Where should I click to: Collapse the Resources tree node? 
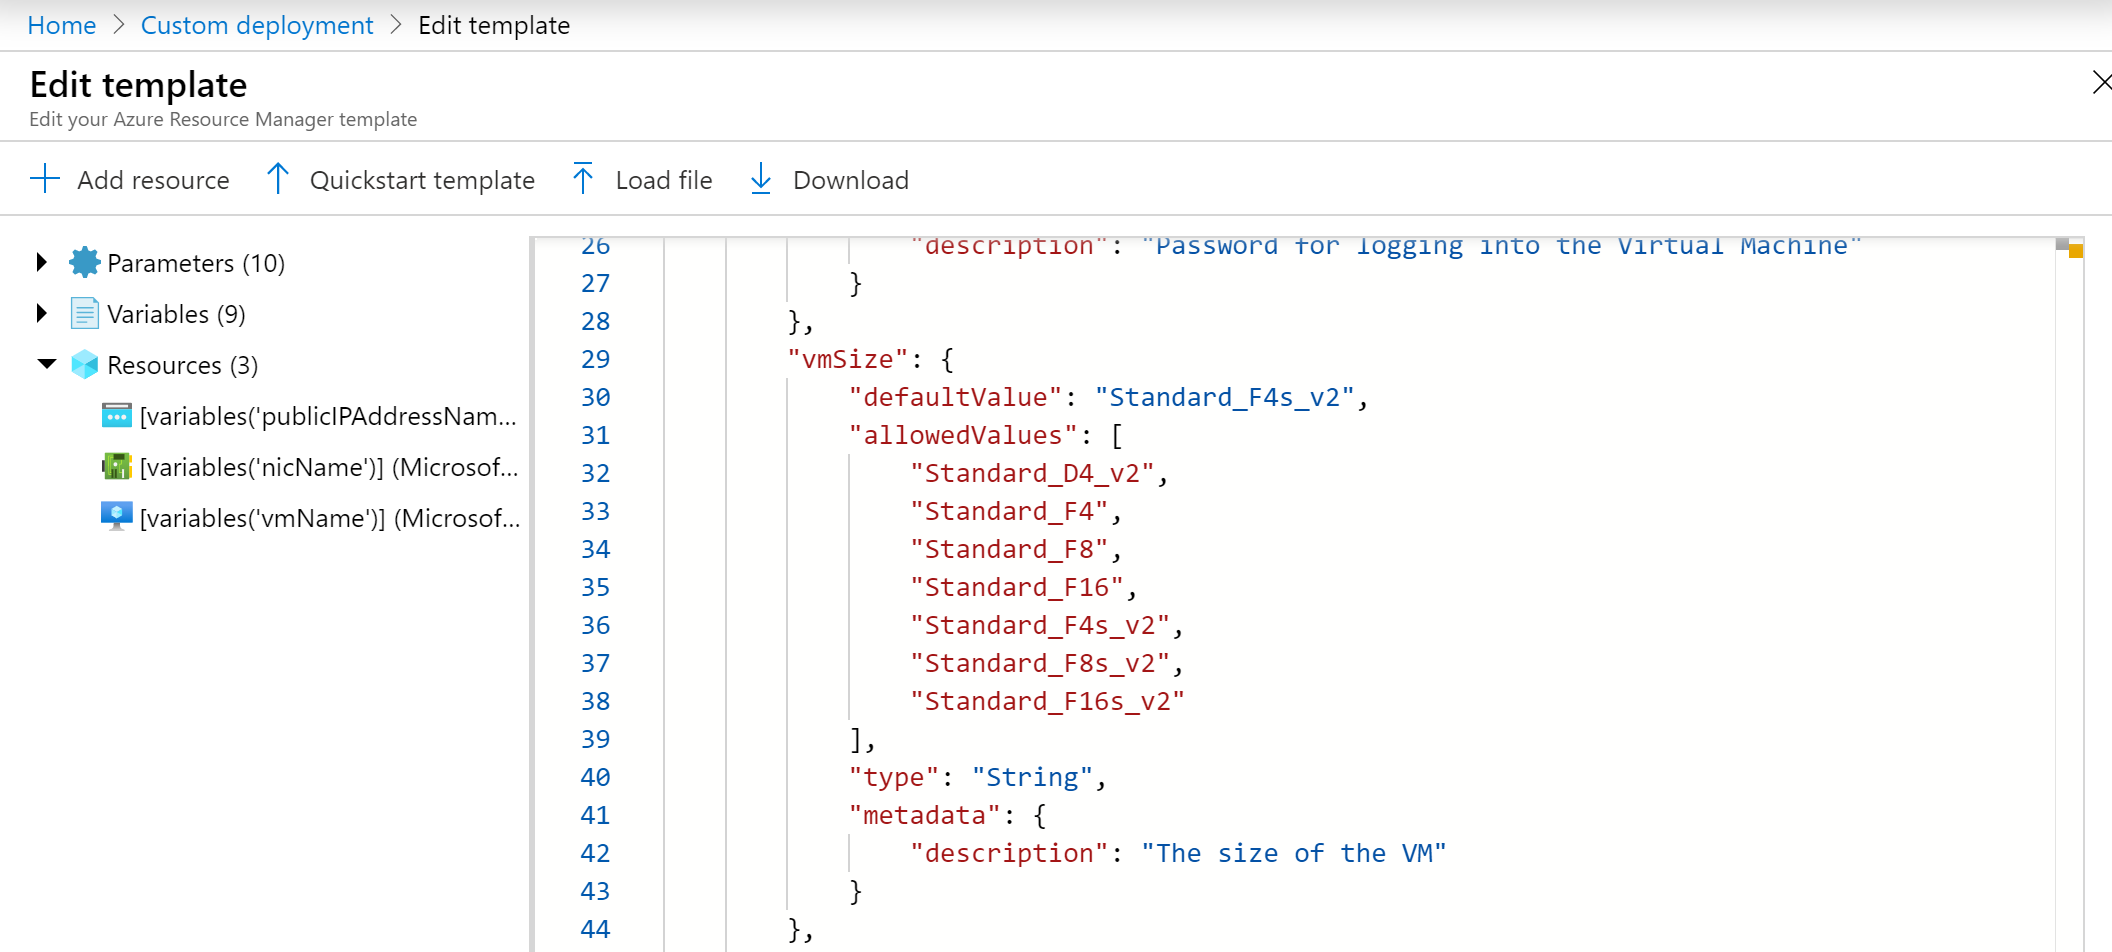click(46, 364)
